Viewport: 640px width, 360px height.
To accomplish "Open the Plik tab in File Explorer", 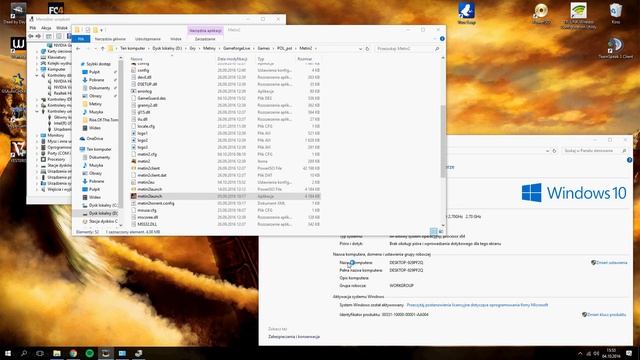I will click(81, 39).
